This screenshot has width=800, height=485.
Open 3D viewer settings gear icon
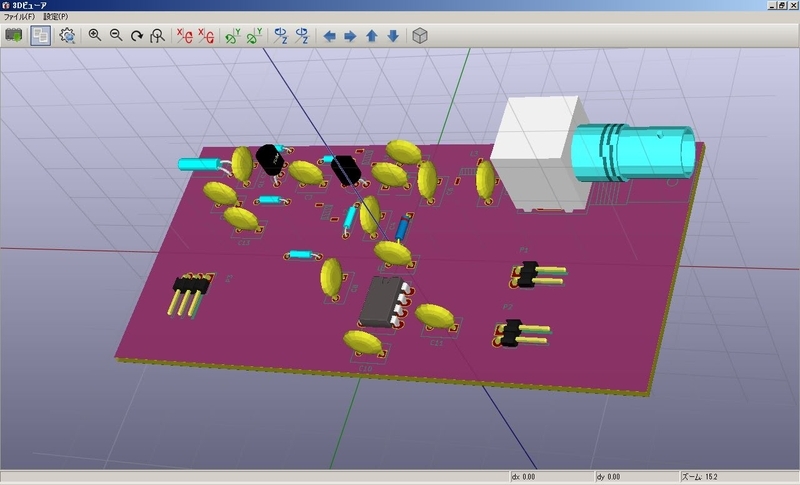(x=67, y=36)
